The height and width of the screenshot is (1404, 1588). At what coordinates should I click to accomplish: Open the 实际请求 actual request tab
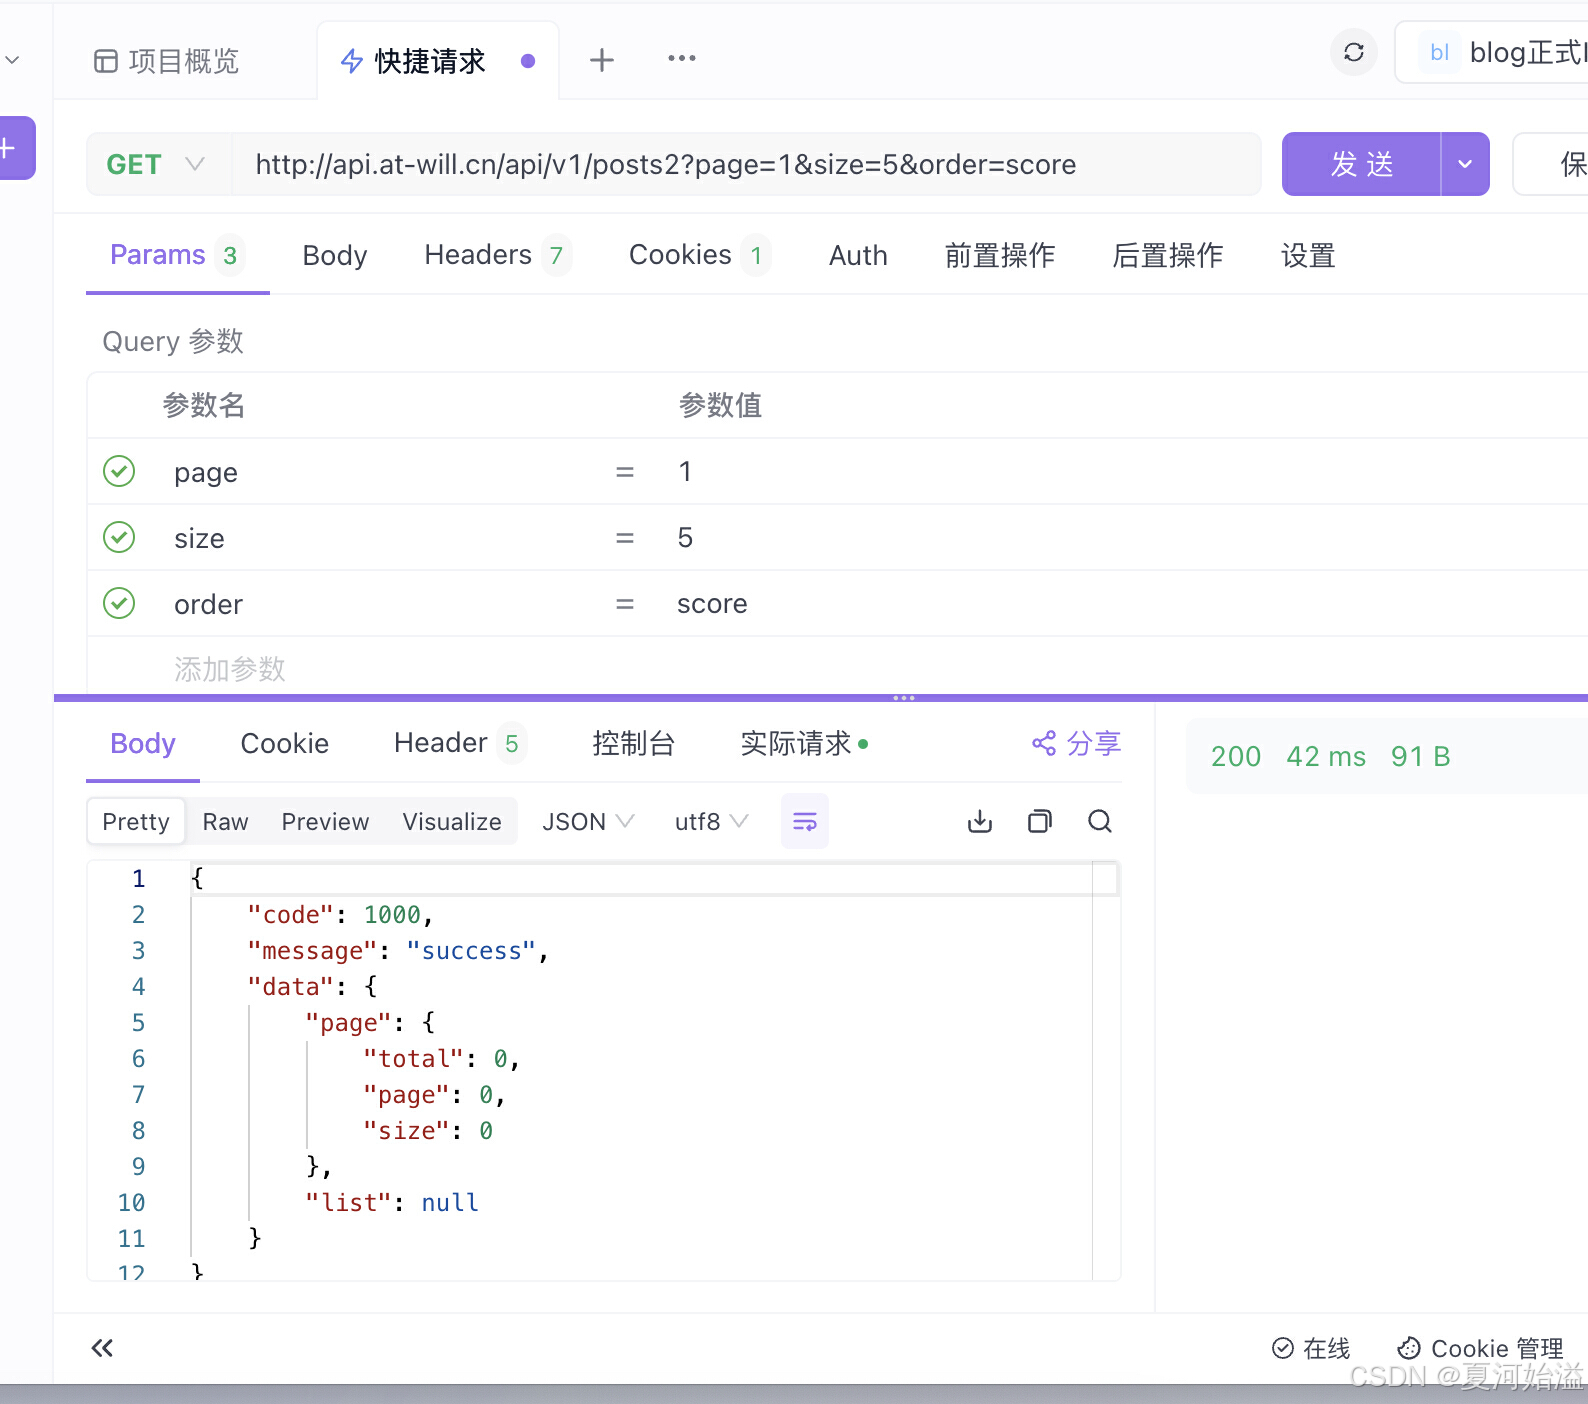point(804,743)
